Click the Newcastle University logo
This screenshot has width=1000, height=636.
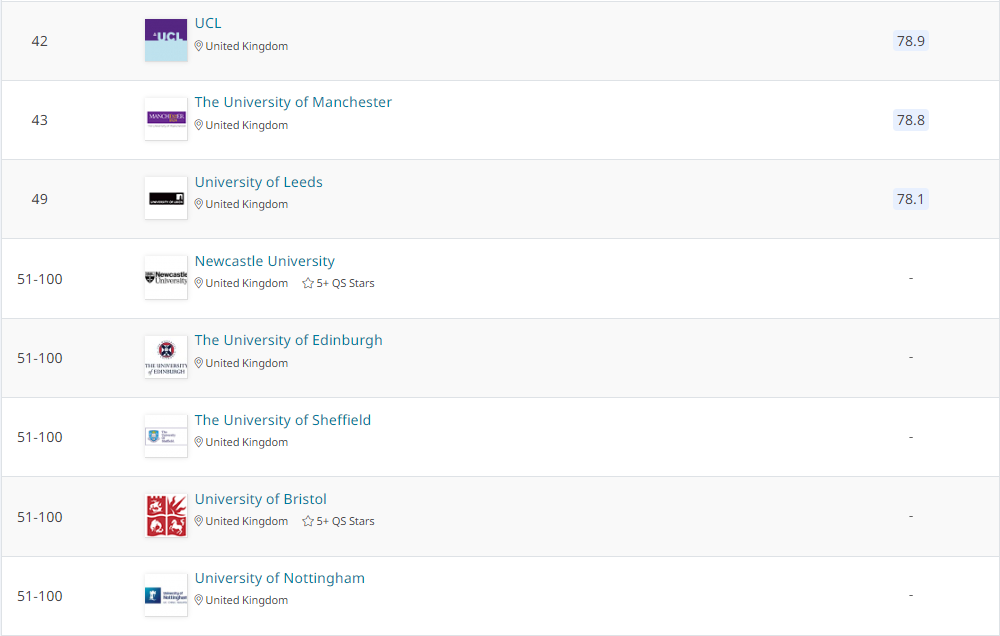(x=166, y=277)
